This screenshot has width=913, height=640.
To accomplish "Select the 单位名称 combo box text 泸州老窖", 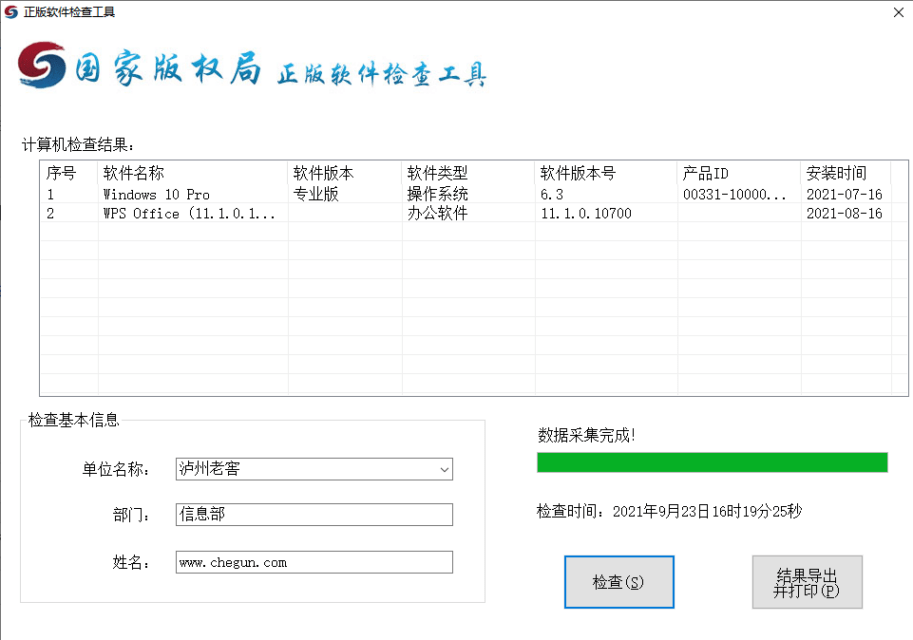I will [x=210, y=469].
